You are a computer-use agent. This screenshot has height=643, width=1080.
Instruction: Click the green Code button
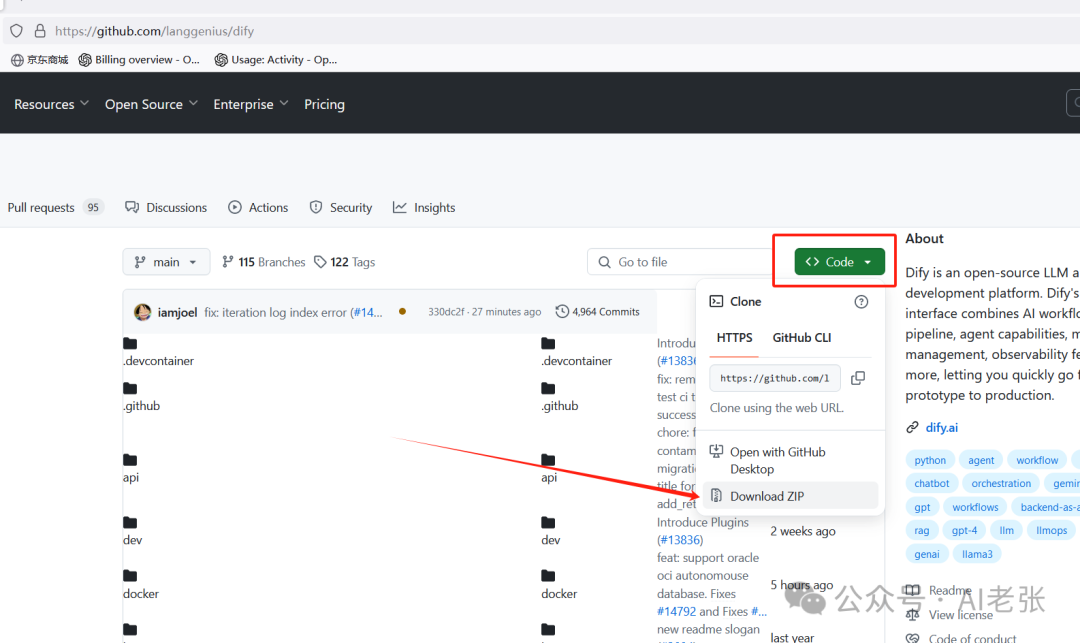pyautogui.click(x=839, y=262)
